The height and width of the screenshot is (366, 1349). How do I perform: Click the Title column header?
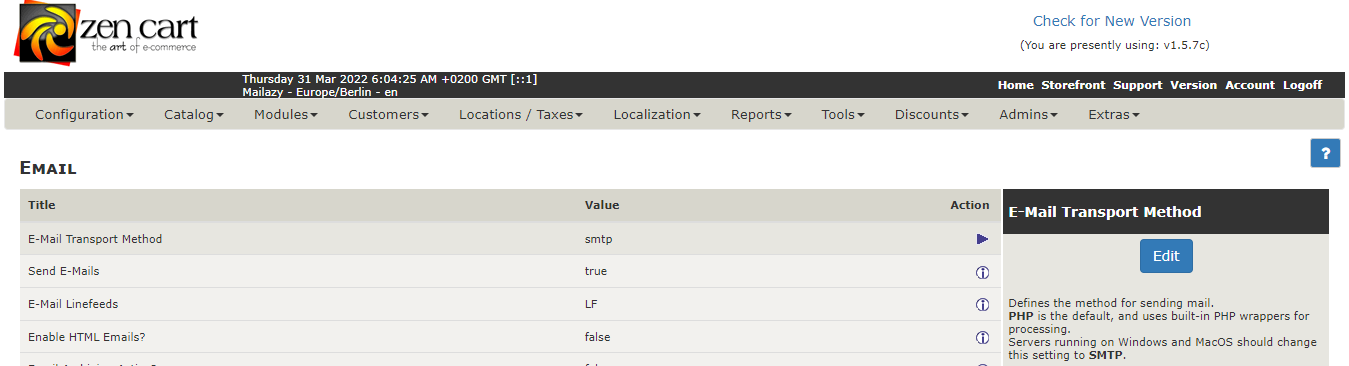pyautogui.click(x=42, y=205)
